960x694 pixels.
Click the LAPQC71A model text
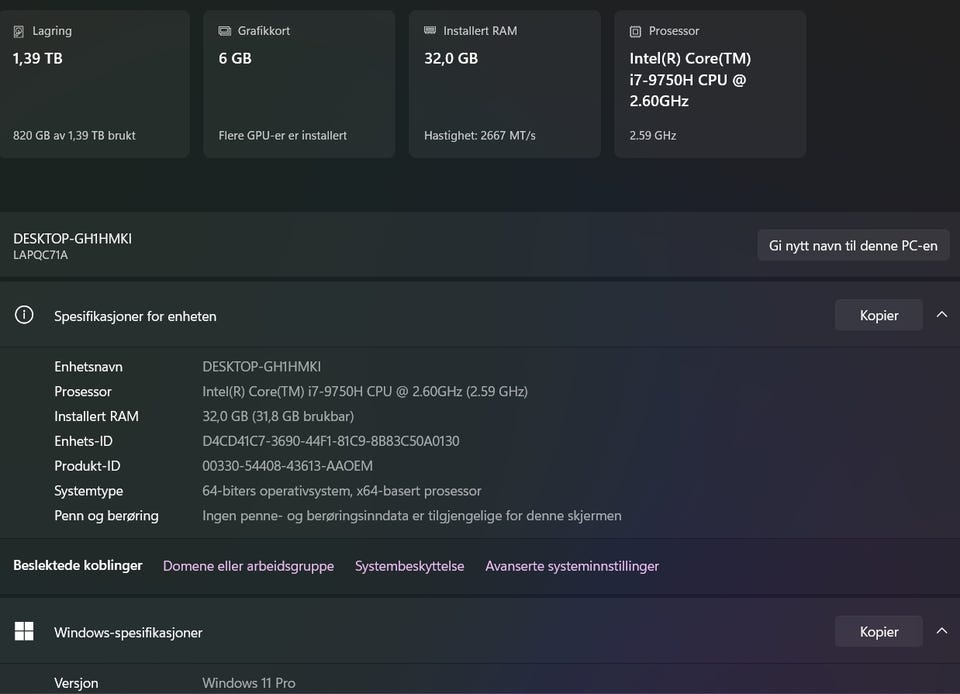point(40,255)
